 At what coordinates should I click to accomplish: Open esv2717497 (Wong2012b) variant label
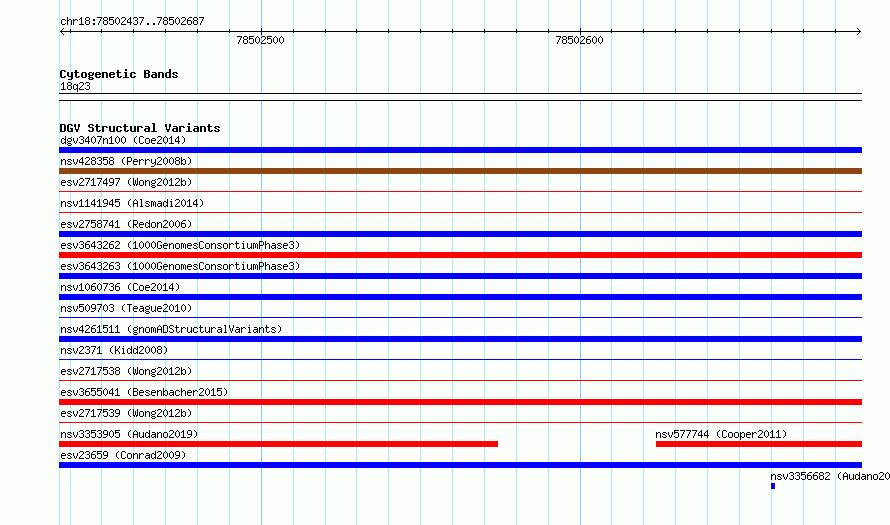click(x=126, y=182)
